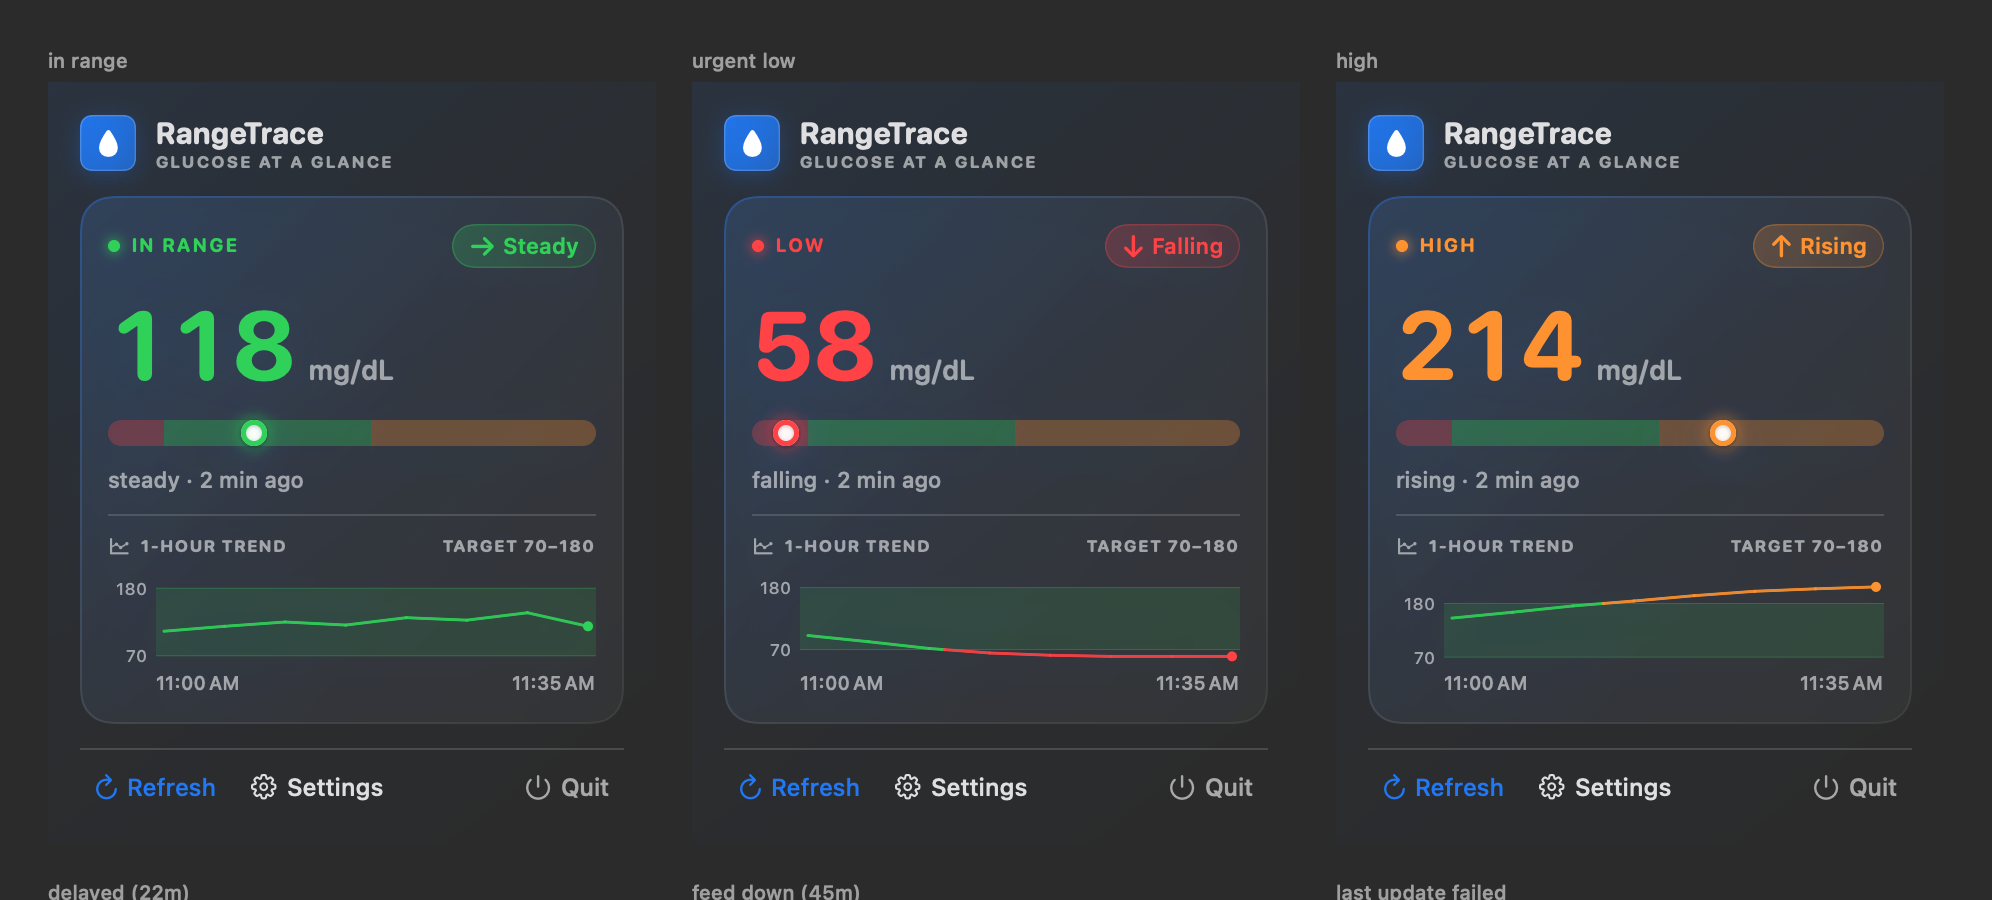Click the RangeTrace droplet icon in the urgent low panel
Image resolution: width=1992 pixels, height=900 pixels.
click(x=752, y=144)
